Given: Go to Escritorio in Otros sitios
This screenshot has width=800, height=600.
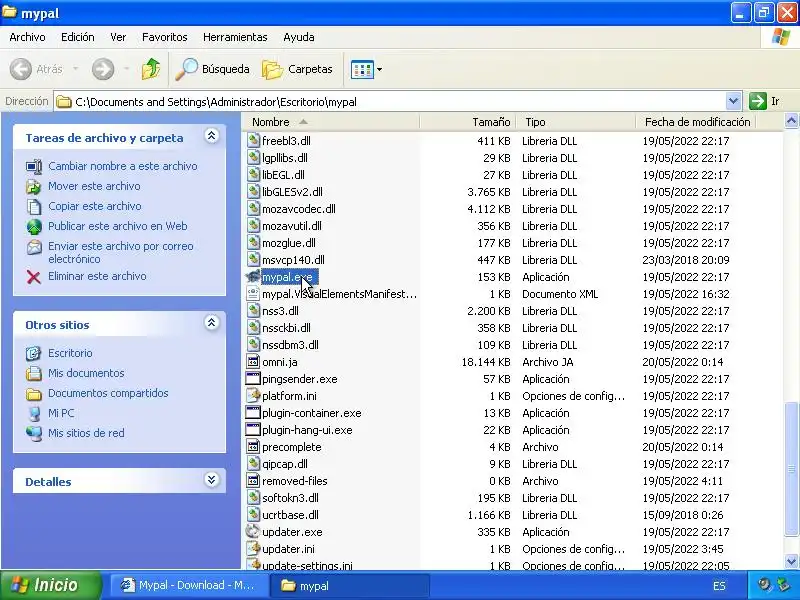Looking at the screenshot, I should click(70, 353).
